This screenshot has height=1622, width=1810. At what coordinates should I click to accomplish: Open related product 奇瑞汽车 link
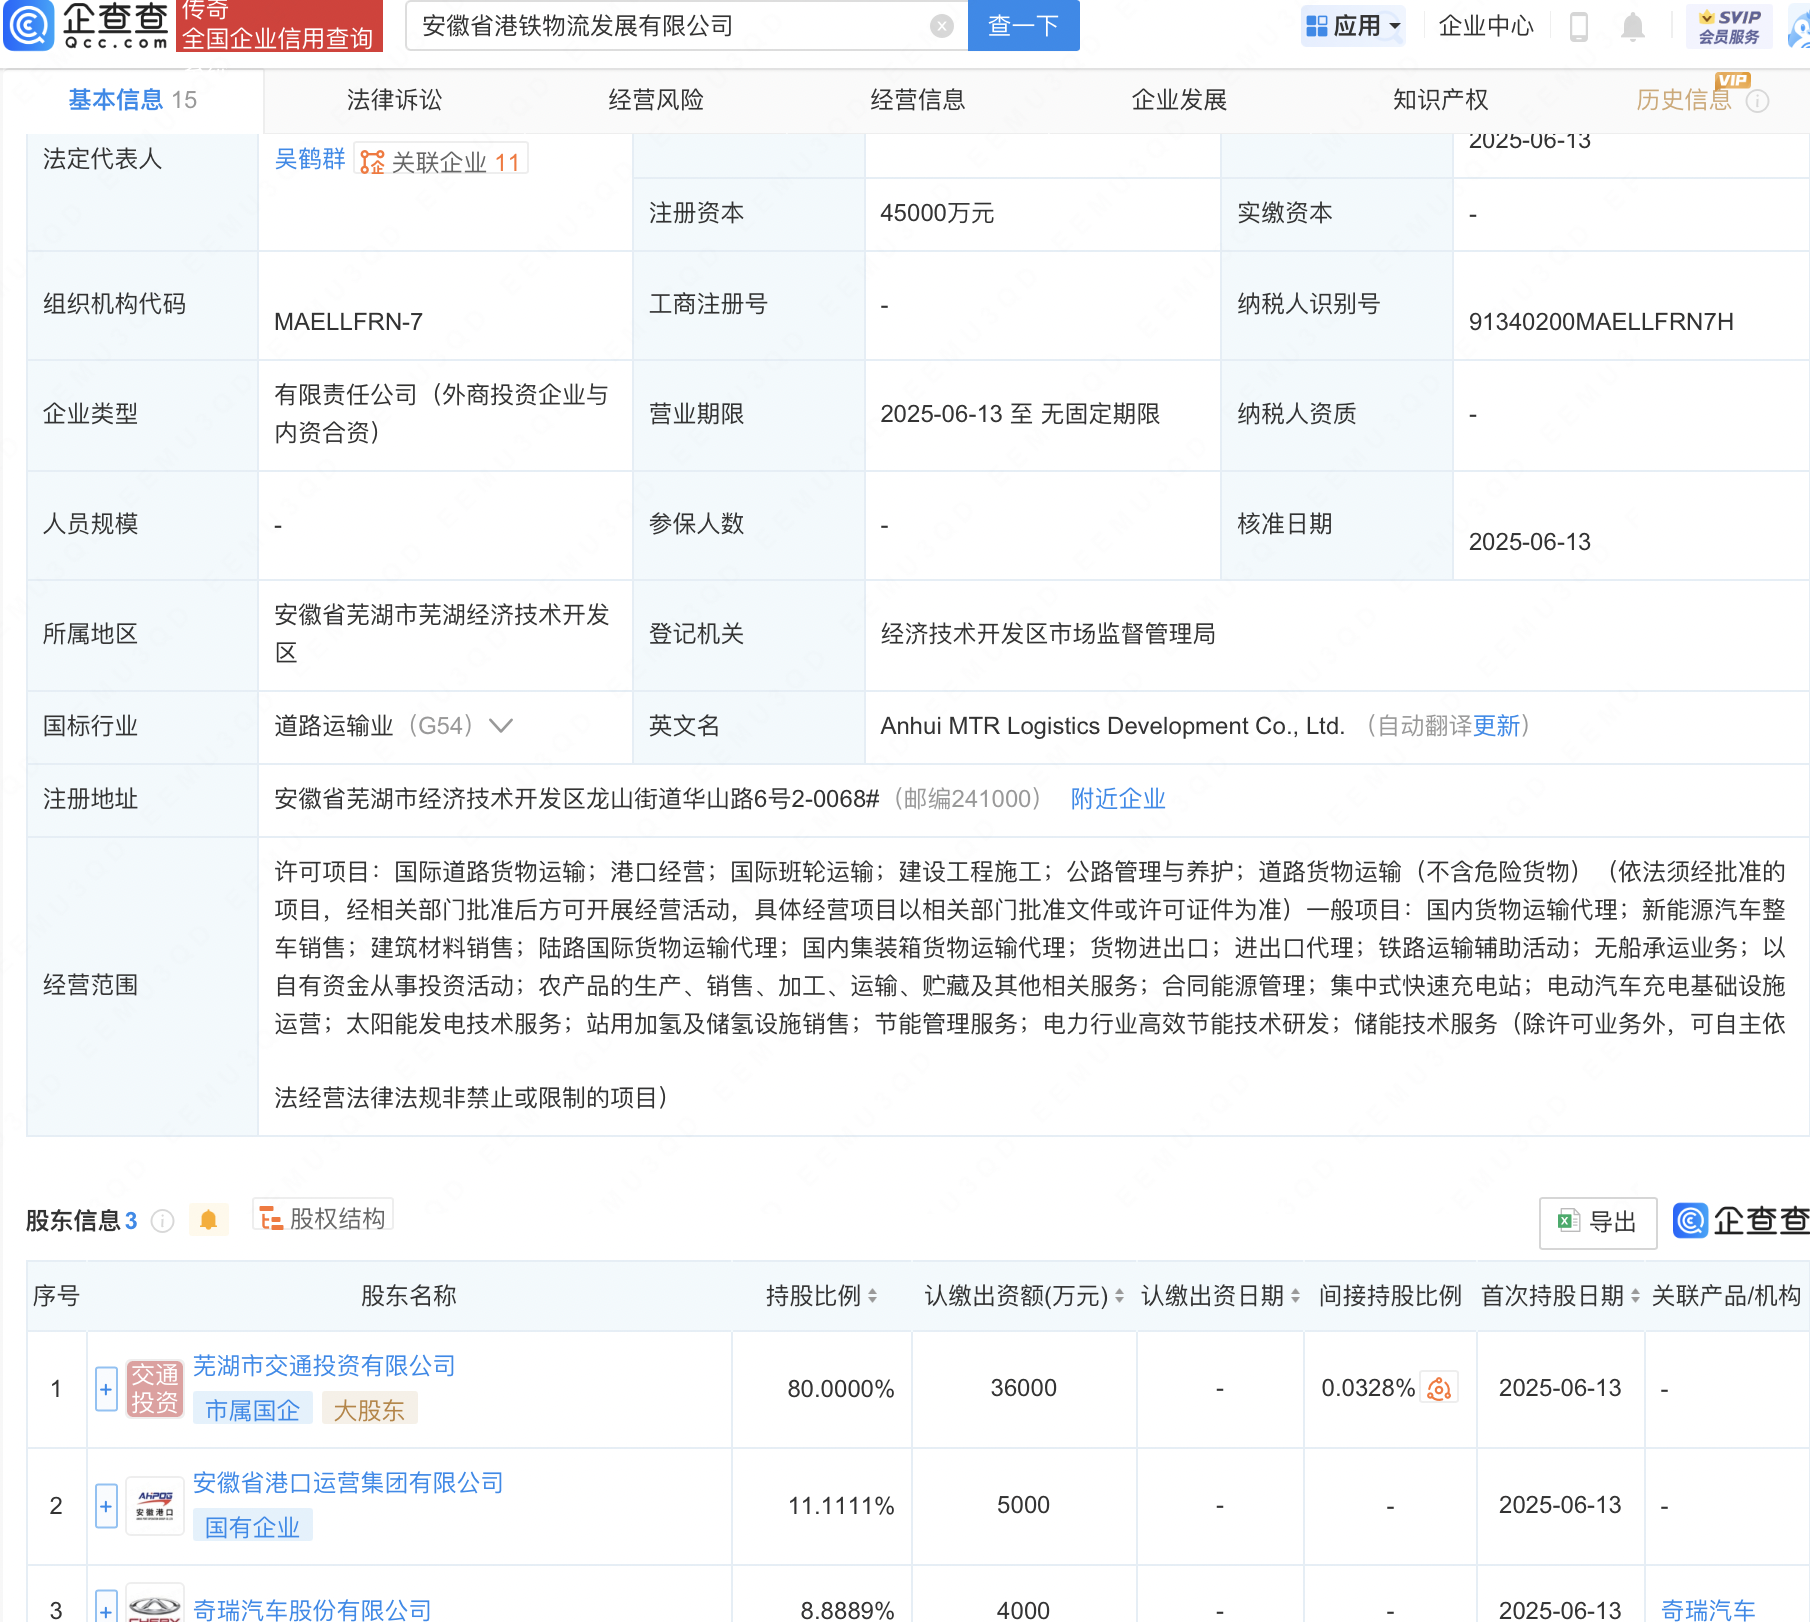[x=1708, y=1609]
